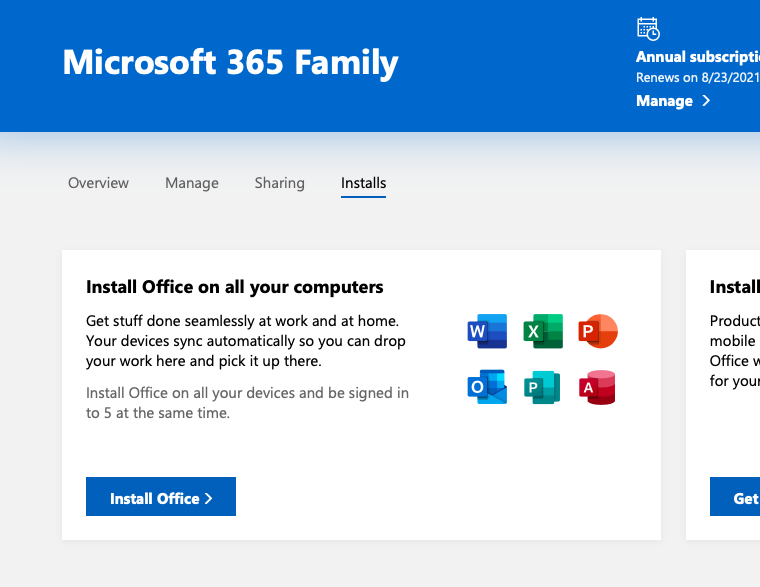
Task: Click the 'Get stuff done seamlessly' paragraph
Action: point(246,341)
